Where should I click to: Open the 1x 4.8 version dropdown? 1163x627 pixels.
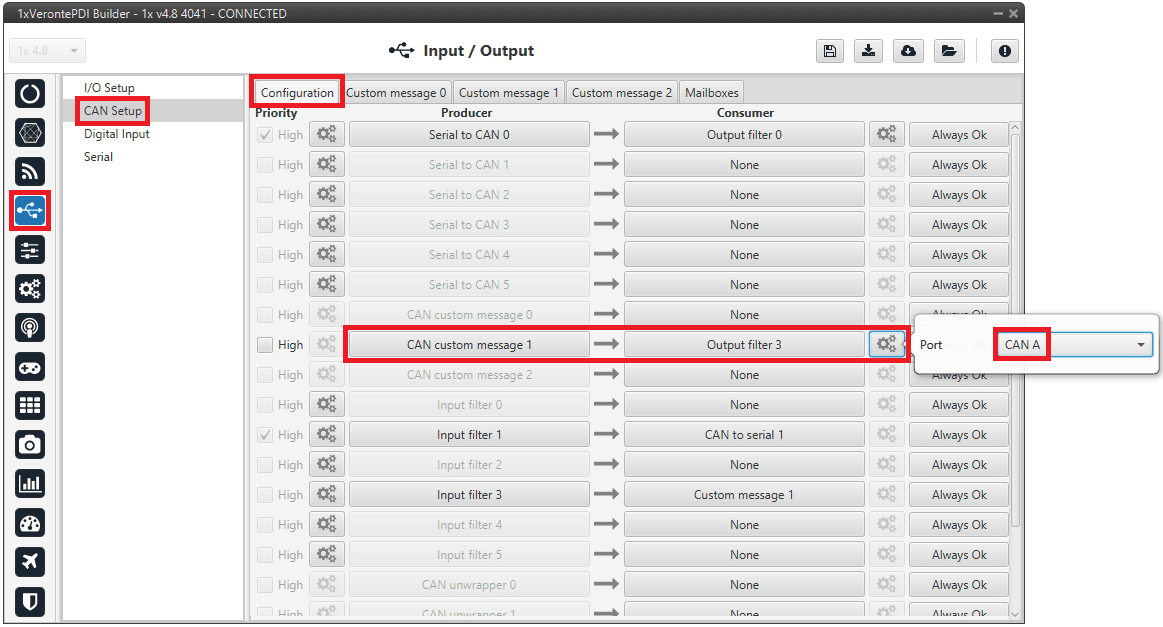point(48,51)
